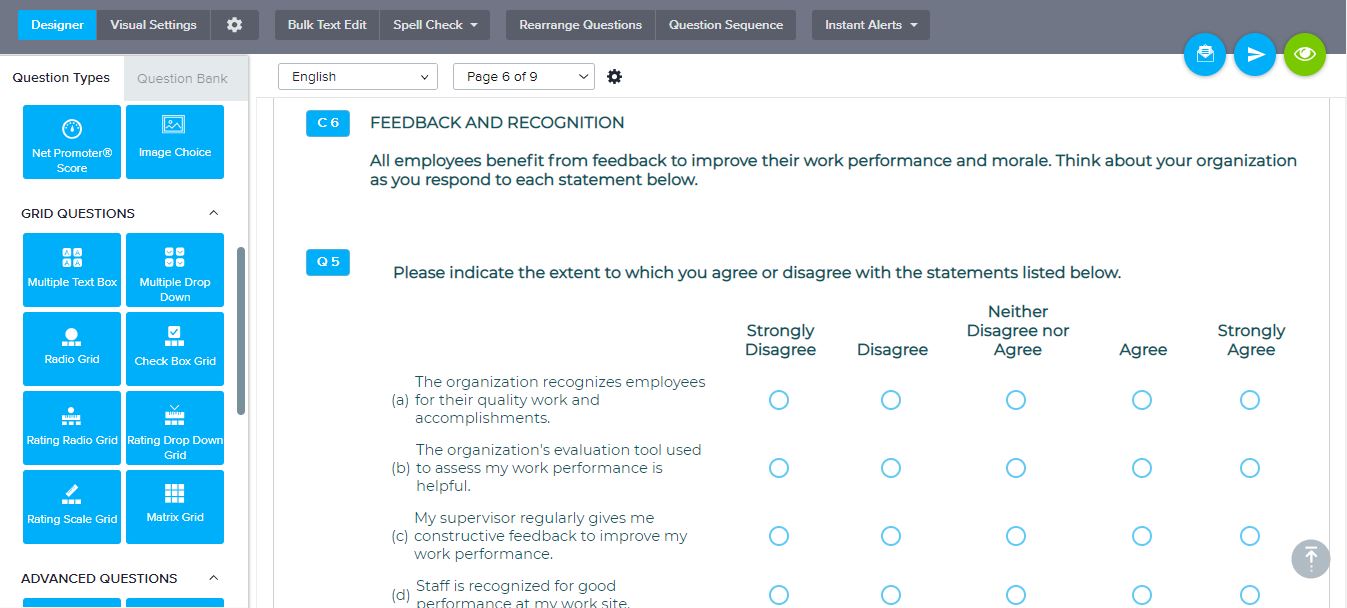Open the Visual Settings tab

pyautogui.click(x=153, y=25)
